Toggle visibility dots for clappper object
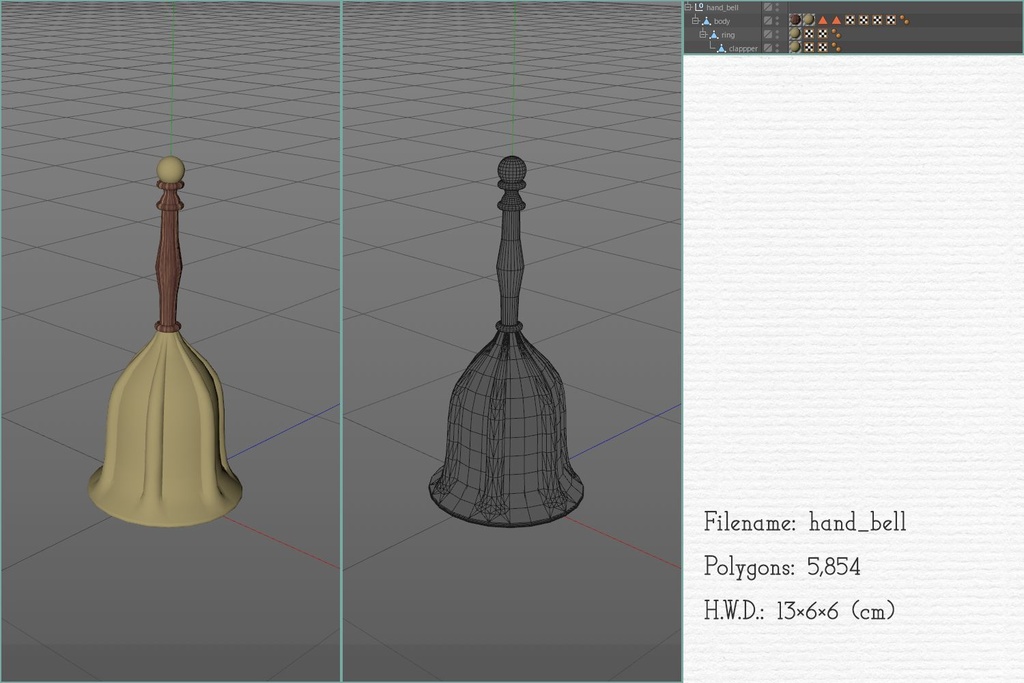 pos(777,48)
